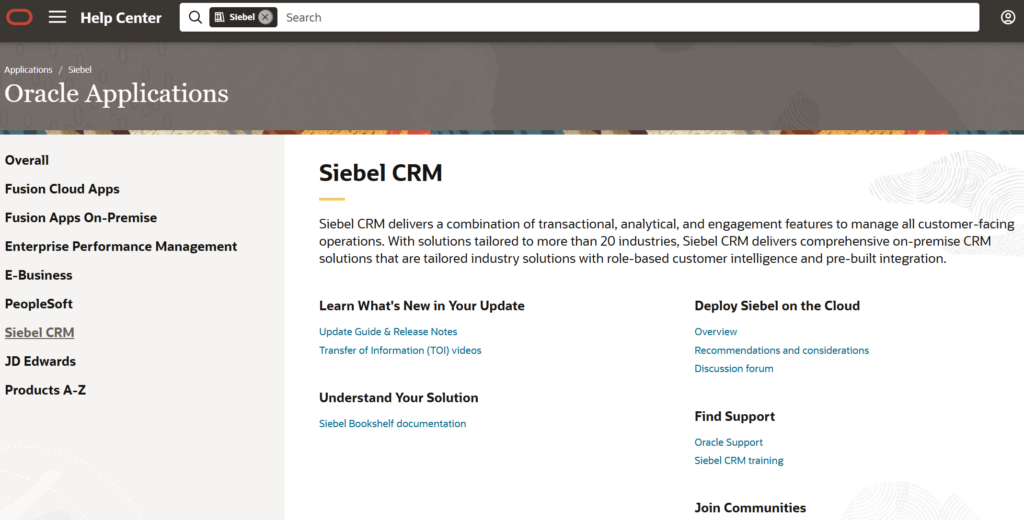Click the Help Center title
Screen dimensions: 1024x520
pyautogui.click(x=120, y=18)
